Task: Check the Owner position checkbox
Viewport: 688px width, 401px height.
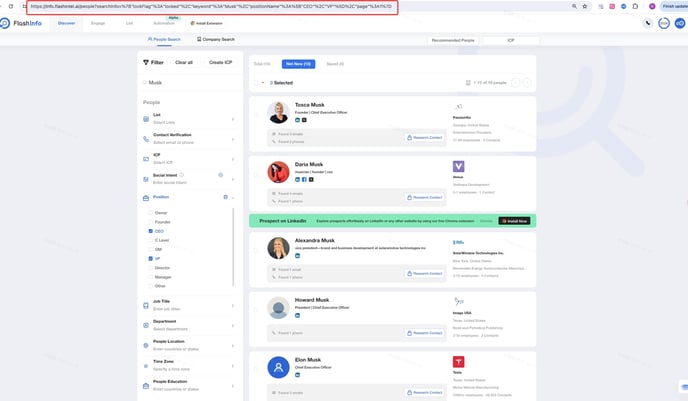Action: (150, 213)
